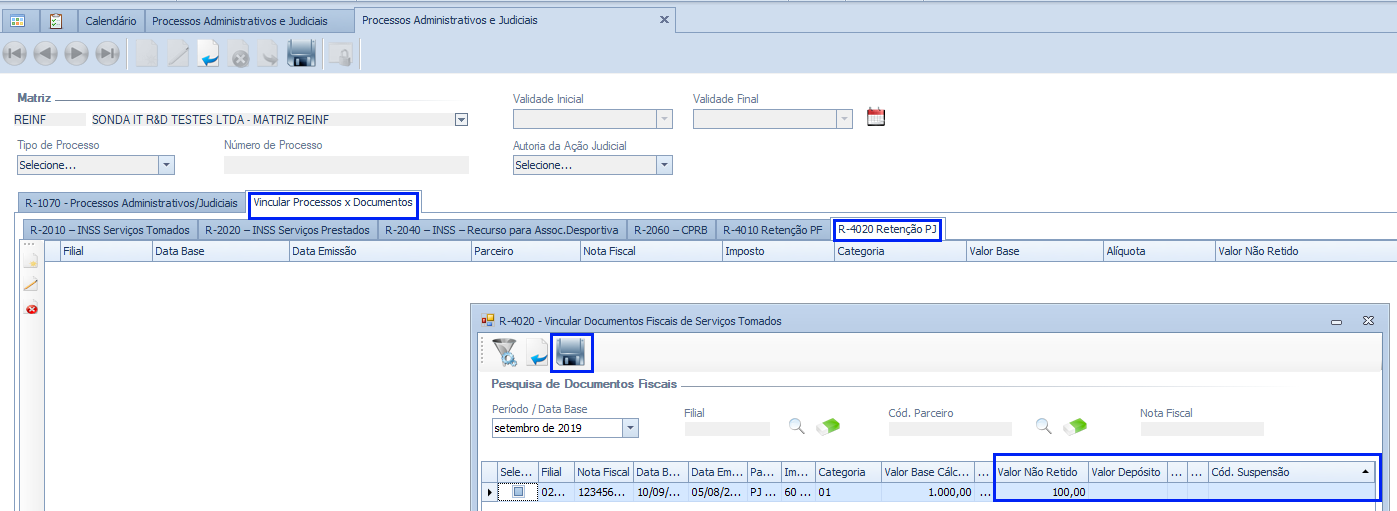This screenshot has height=511, width=1397.
Task: Click the Cód. Parceiro search field in dialog
Action: (x=950, y=429)
